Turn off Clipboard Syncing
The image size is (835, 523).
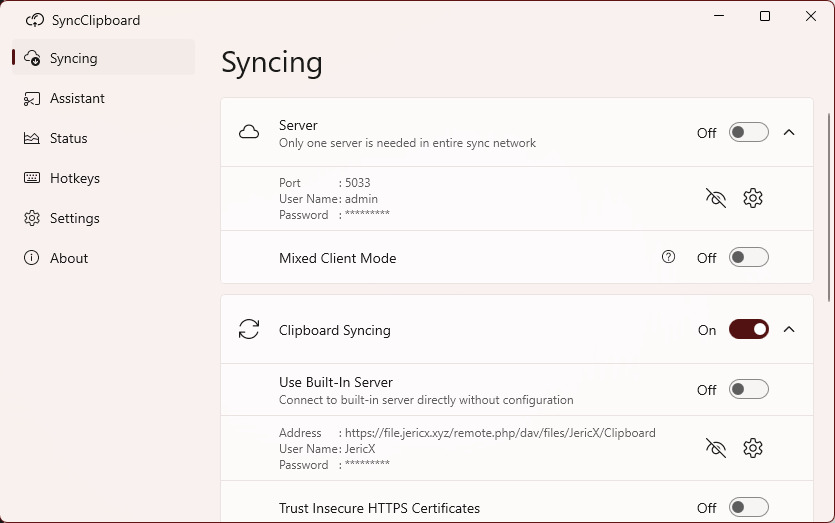tap(749, 329)
